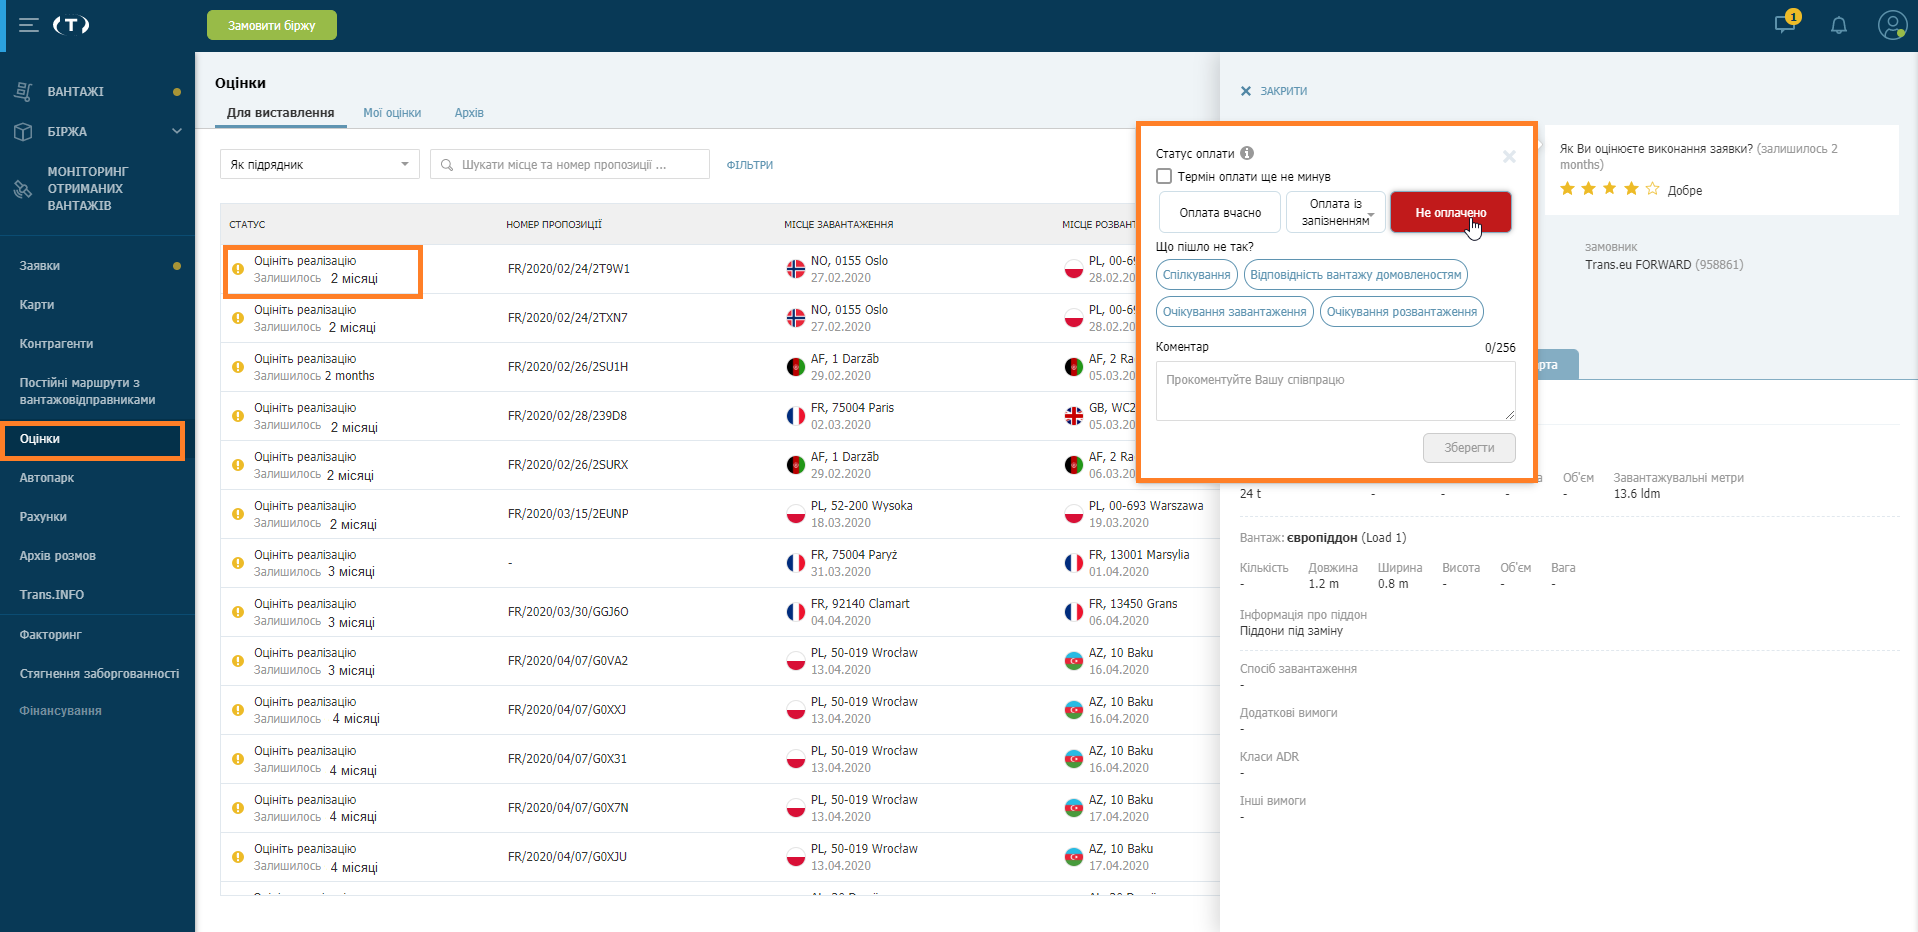Open the chat messages icon with badge
1918x932 pixels.
(x=1785, y=23)
